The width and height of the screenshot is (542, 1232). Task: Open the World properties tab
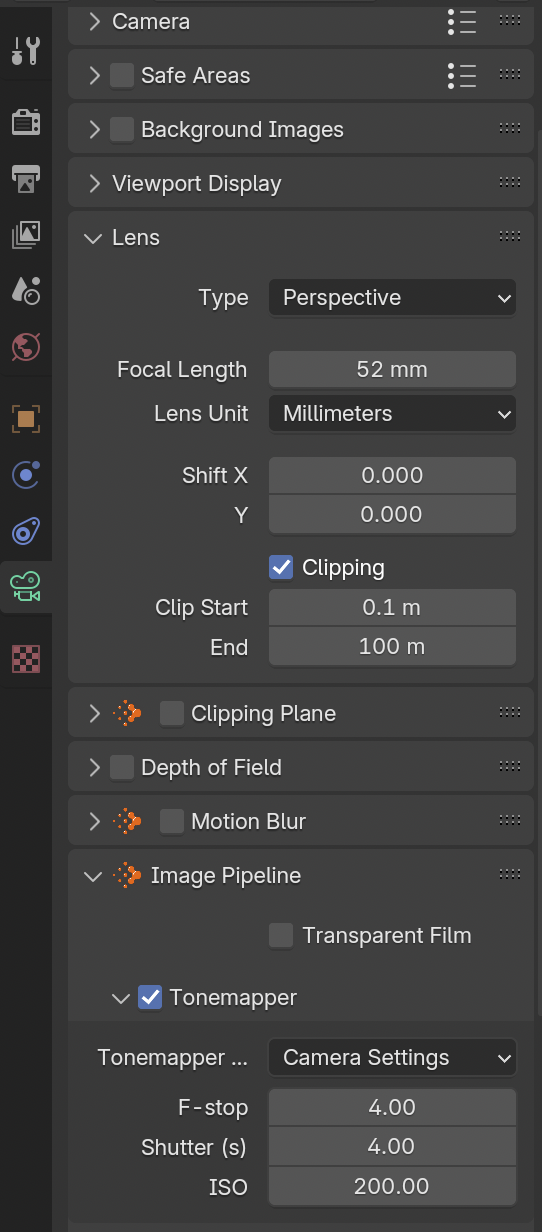pos(26,346)
